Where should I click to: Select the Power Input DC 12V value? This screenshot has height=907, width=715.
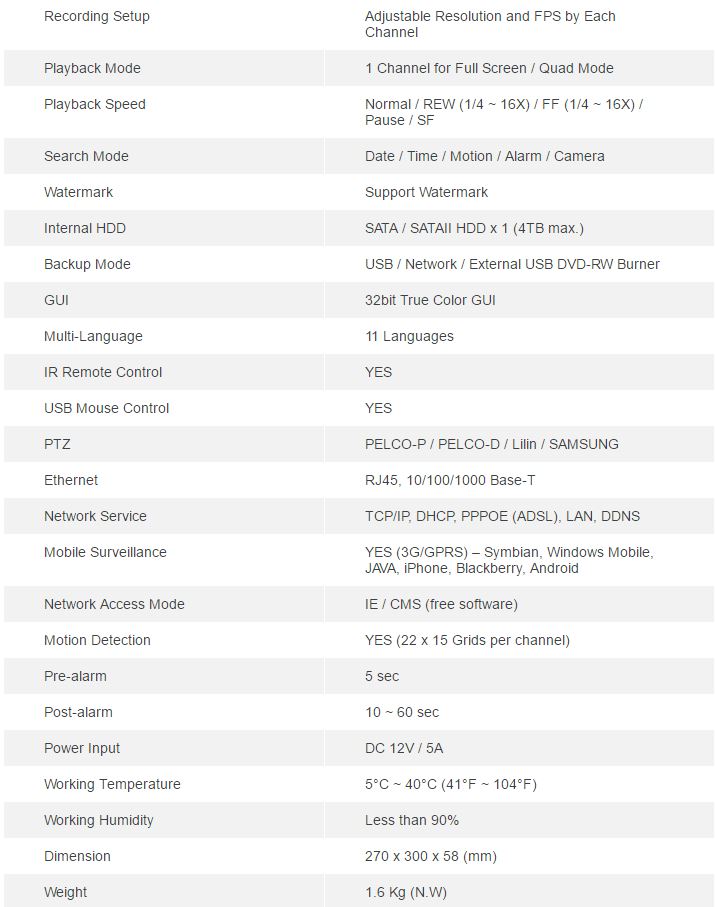point(404,748)
